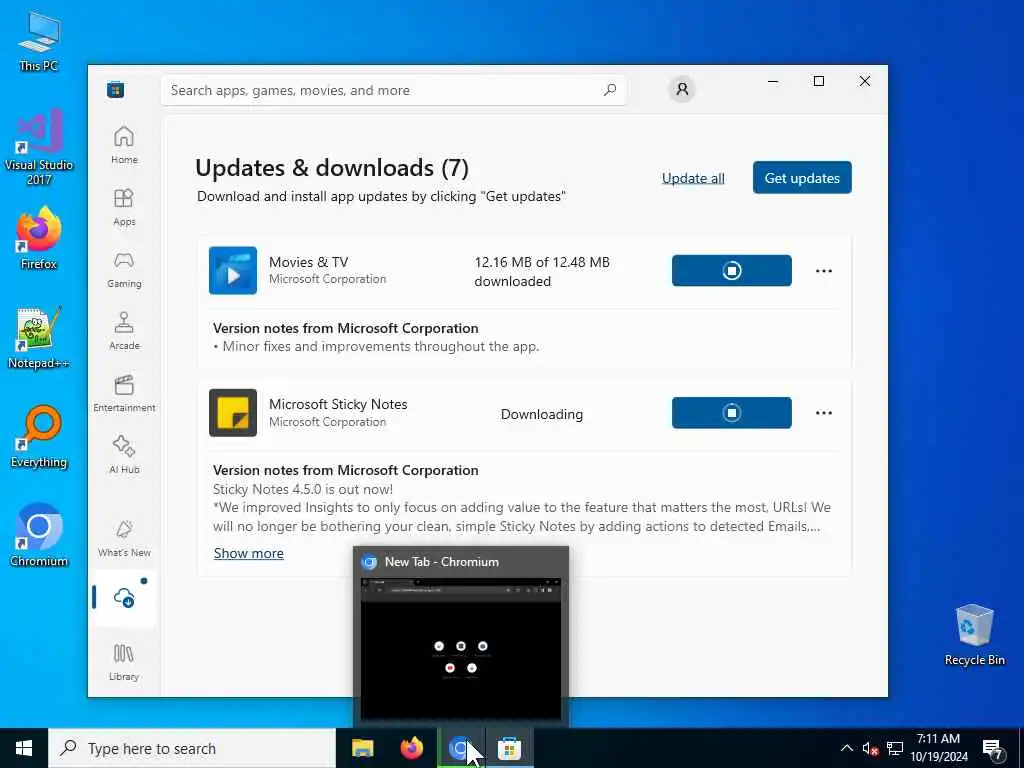Click the Movies & TV app icon
The height and width of the screenshot is (768, 1024).
pyautogui.click(x=233, y=270)
